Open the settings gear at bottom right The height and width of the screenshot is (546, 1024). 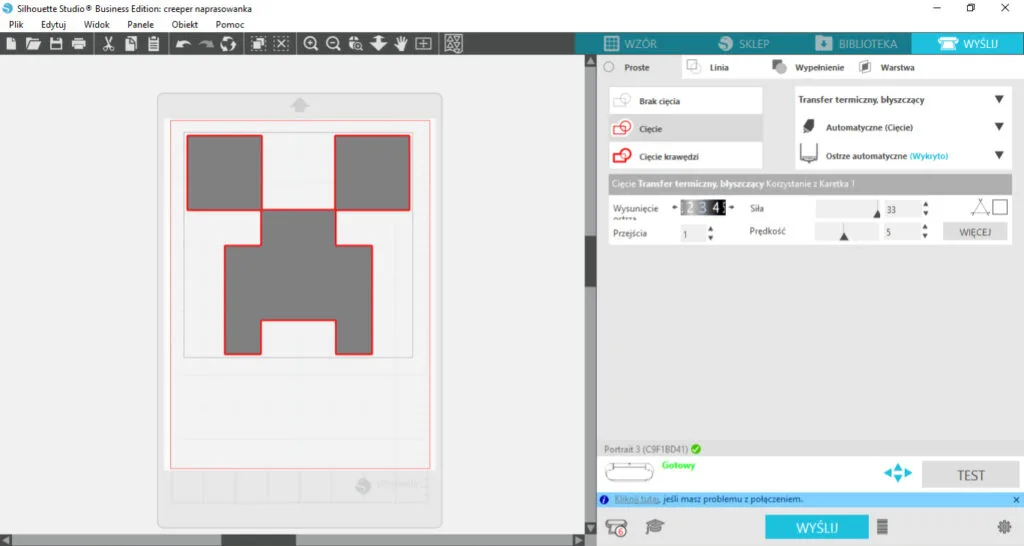[x=1004, y=526]
